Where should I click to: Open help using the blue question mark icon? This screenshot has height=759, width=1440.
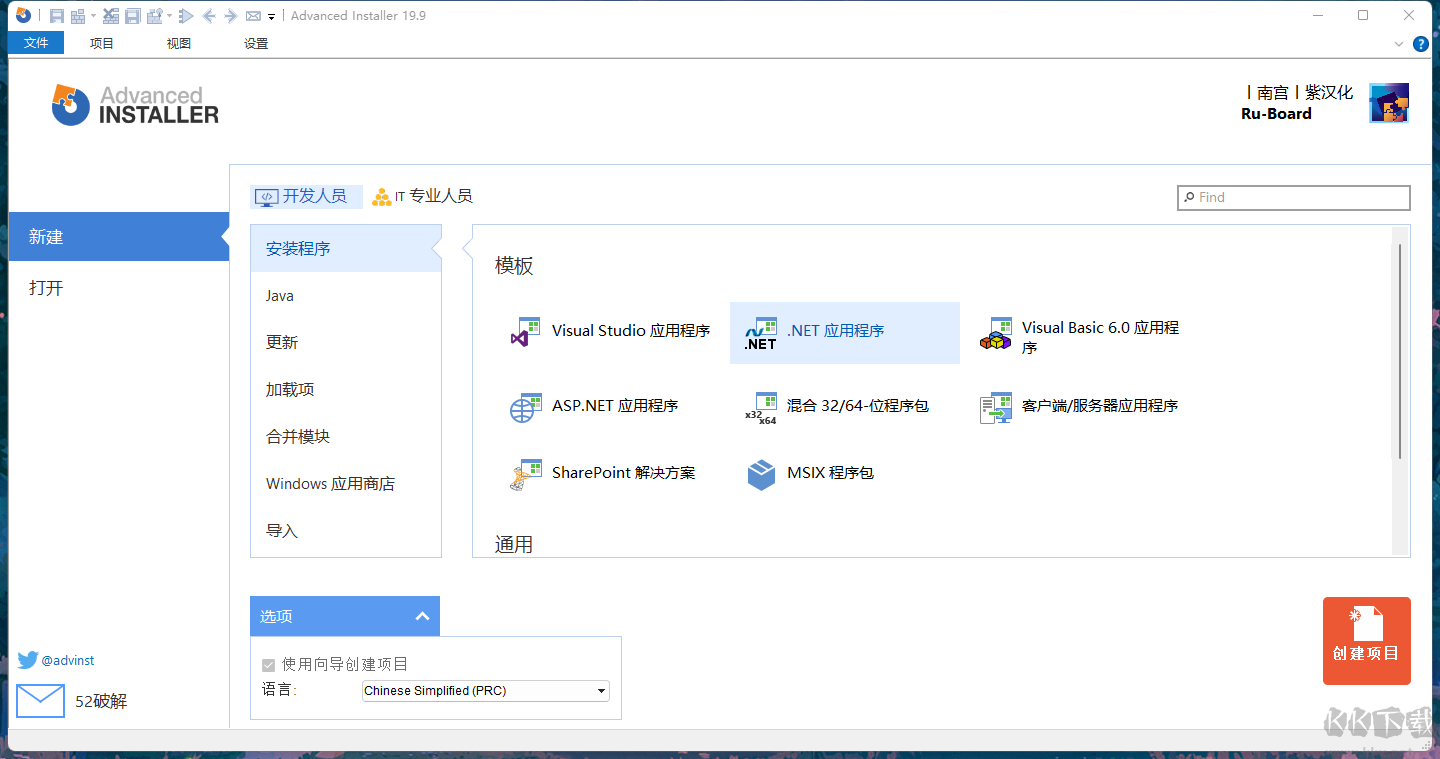1421,43
